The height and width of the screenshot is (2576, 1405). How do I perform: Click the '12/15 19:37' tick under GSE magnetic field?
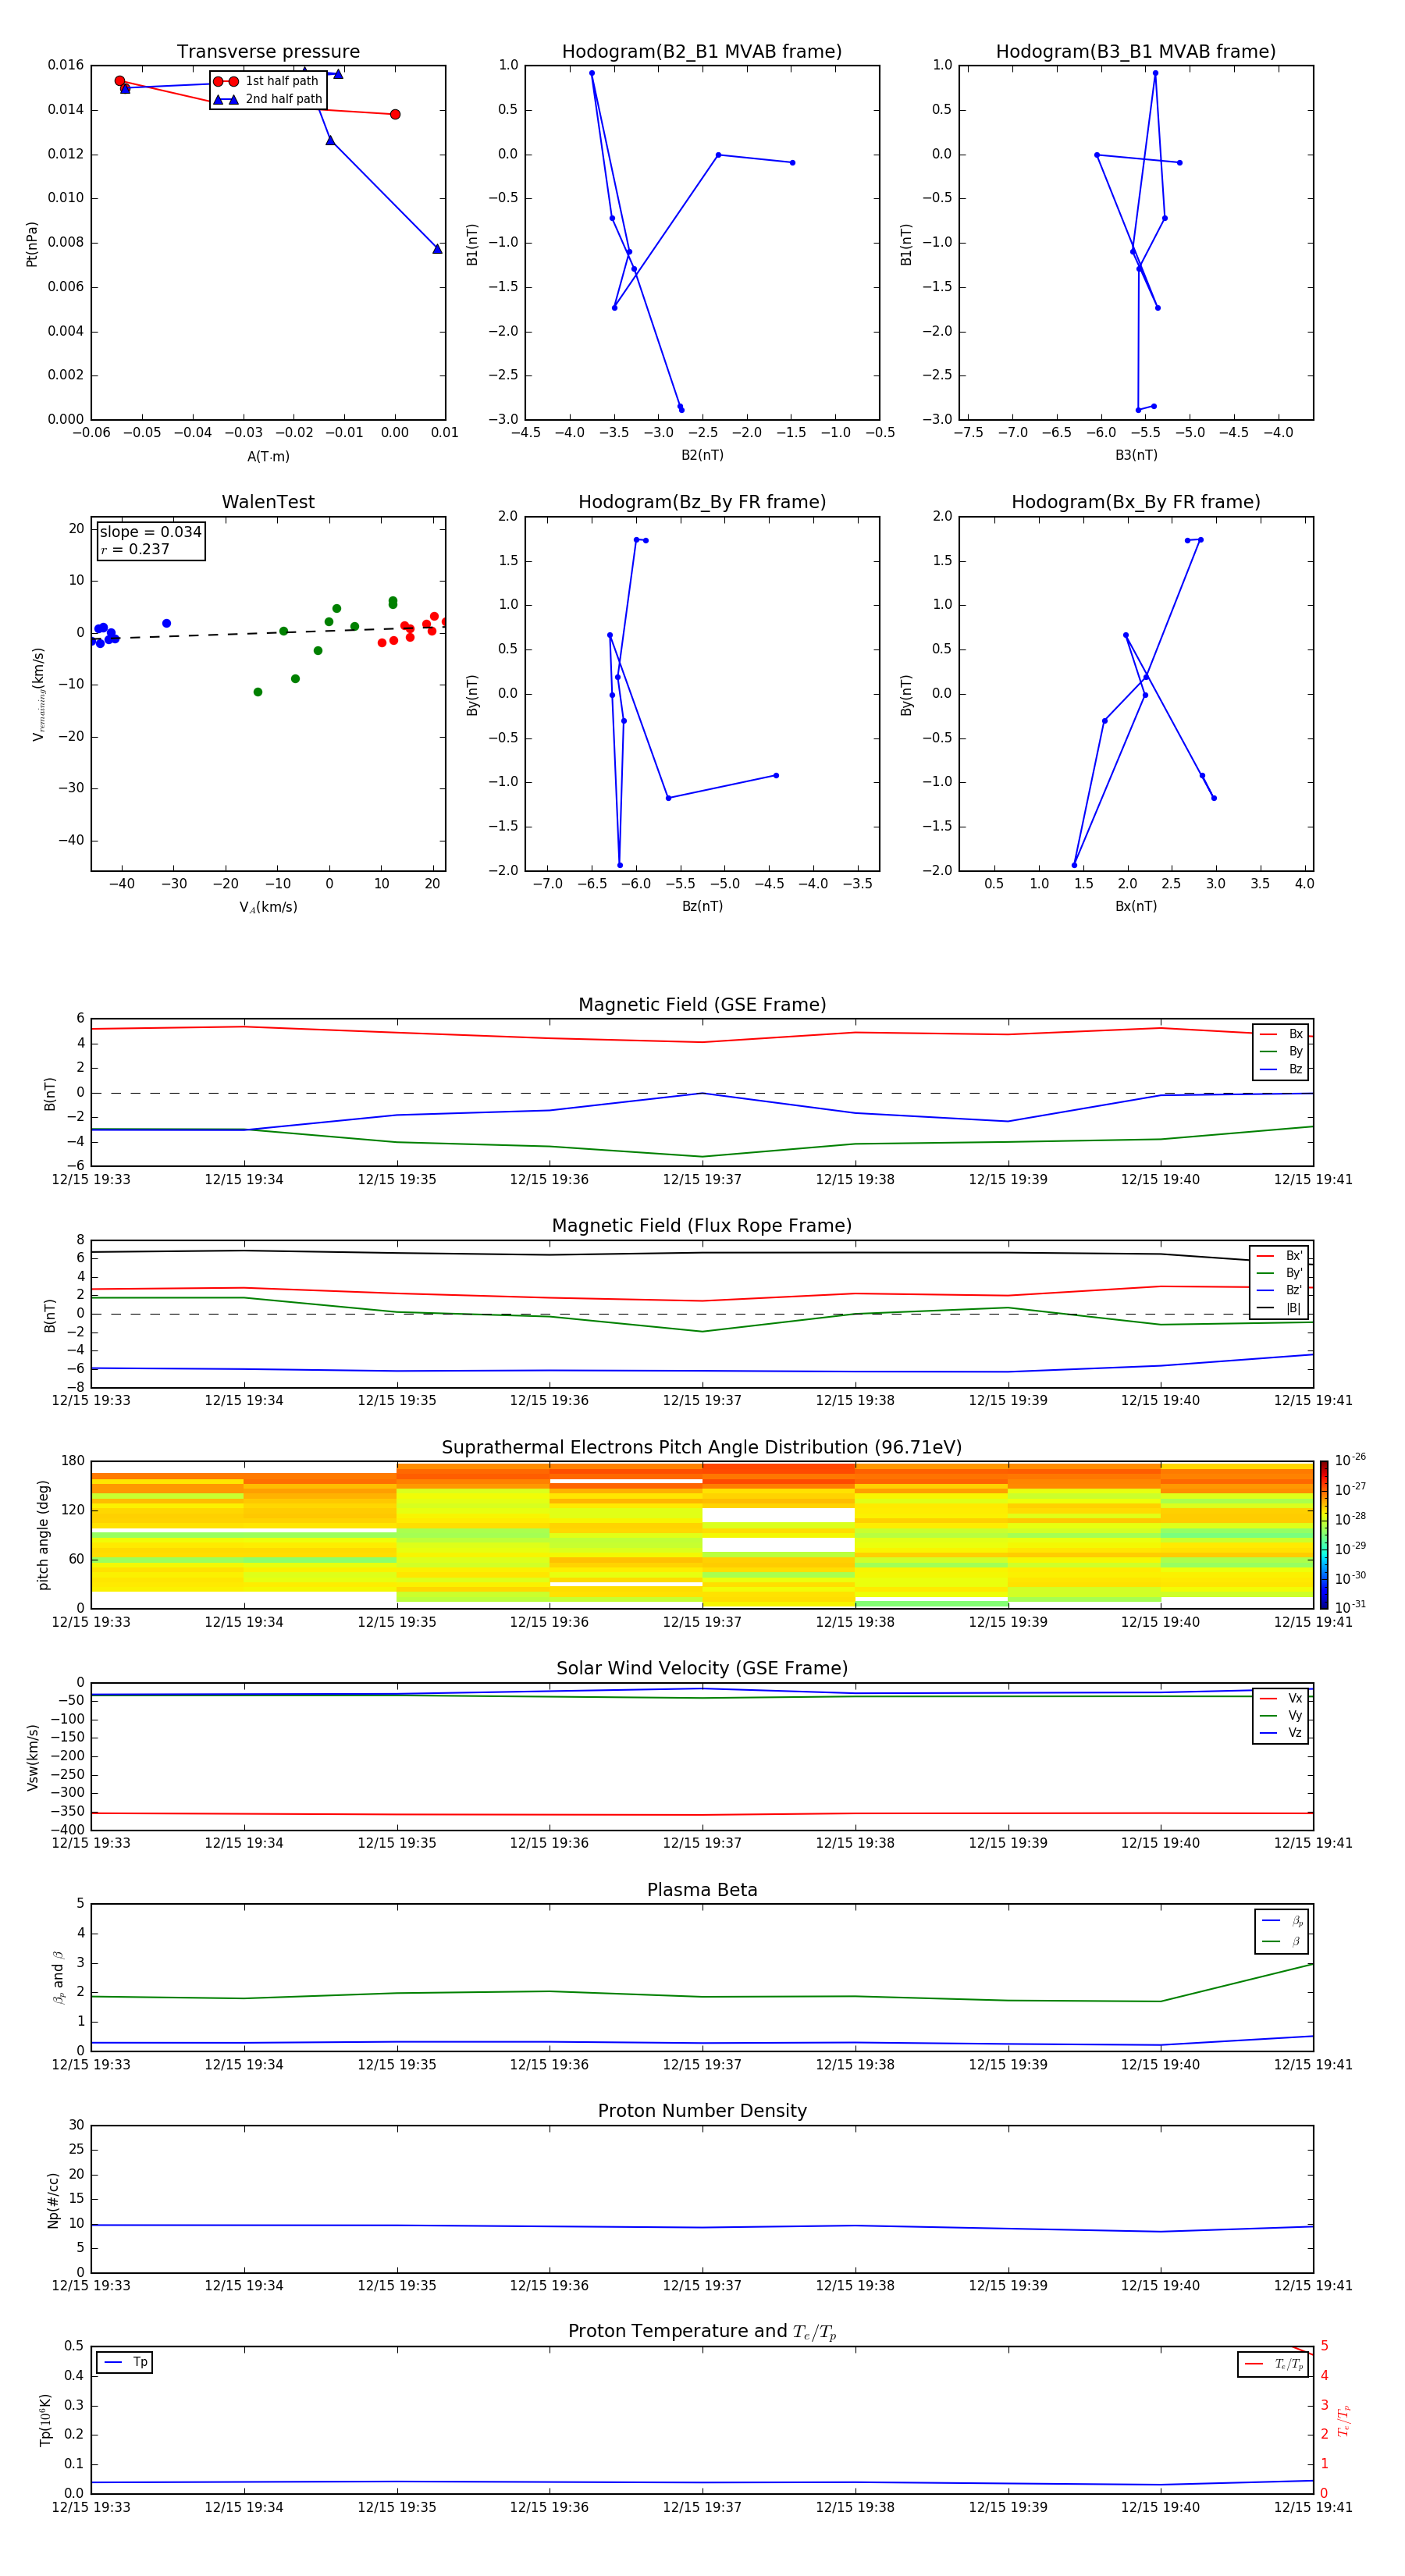tap(702, 1180)
